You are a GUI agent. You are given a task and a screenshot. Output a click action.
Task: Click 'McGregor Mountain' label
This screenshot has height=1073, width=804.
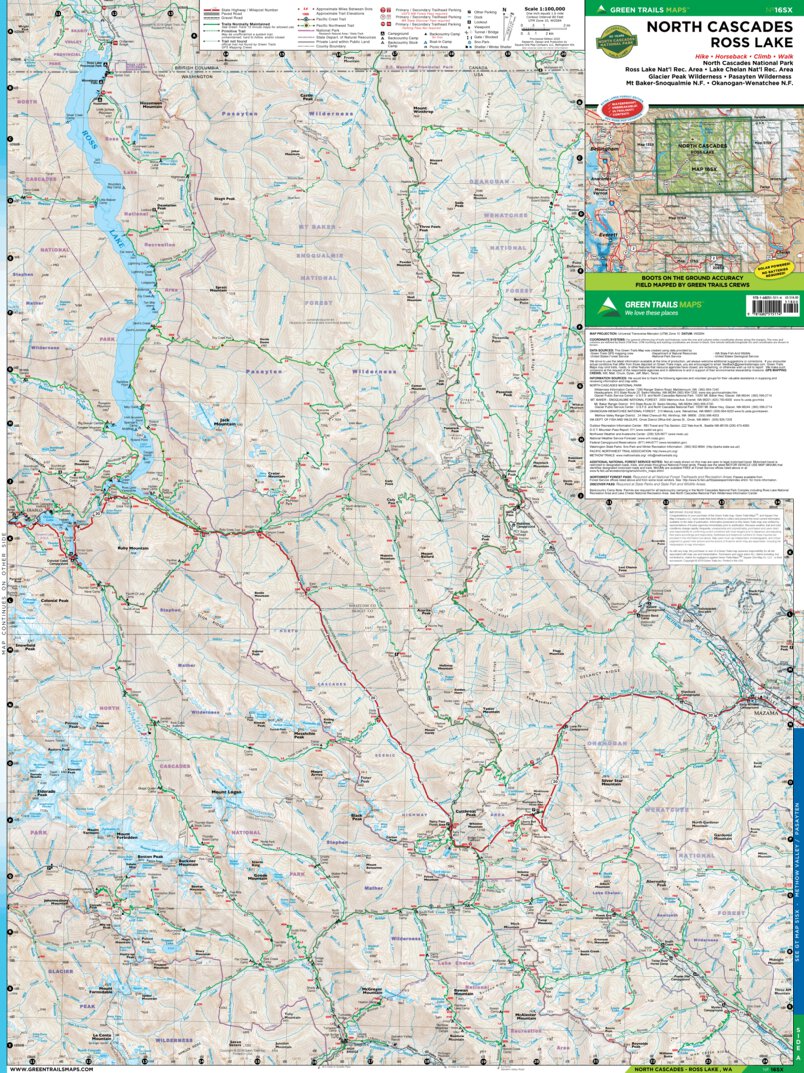(x=372, y=990)
